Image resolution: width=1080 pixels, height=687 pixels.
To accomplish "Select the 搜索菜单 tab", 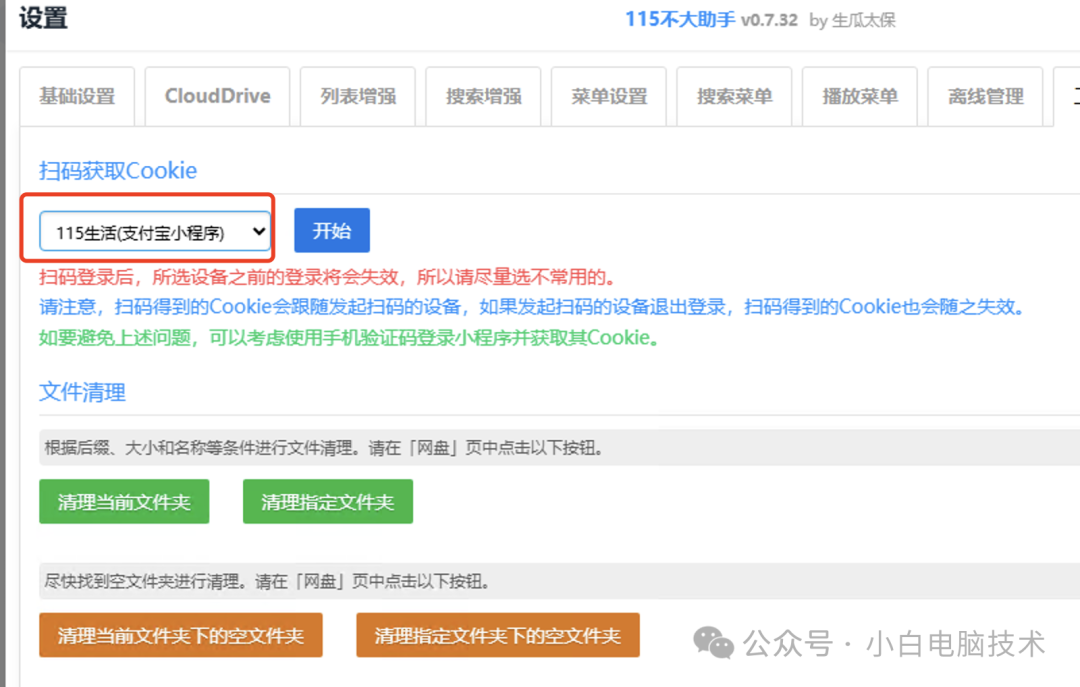I will [x=734, y=96].
